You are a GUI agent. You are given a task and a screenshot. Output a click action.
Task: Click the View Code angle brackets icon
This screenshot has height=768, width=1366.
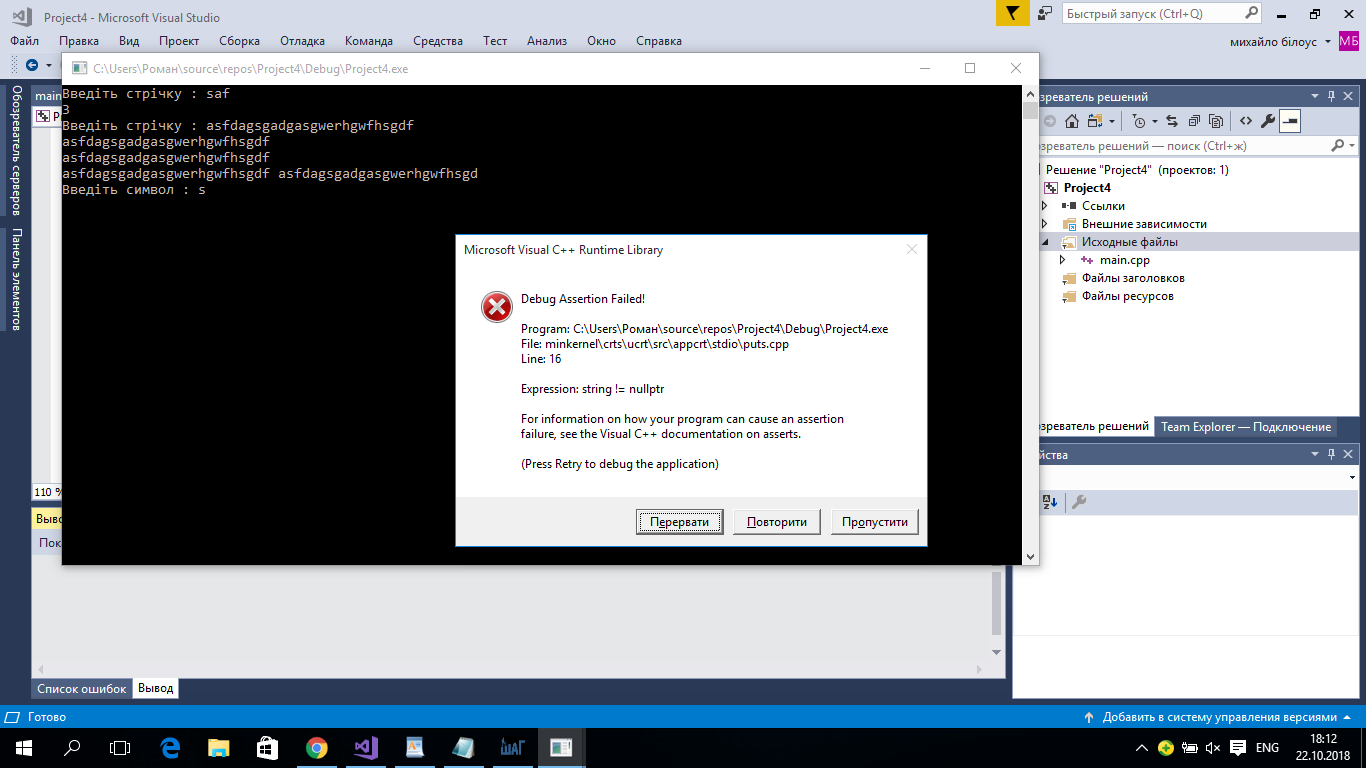coord(1245,121)
